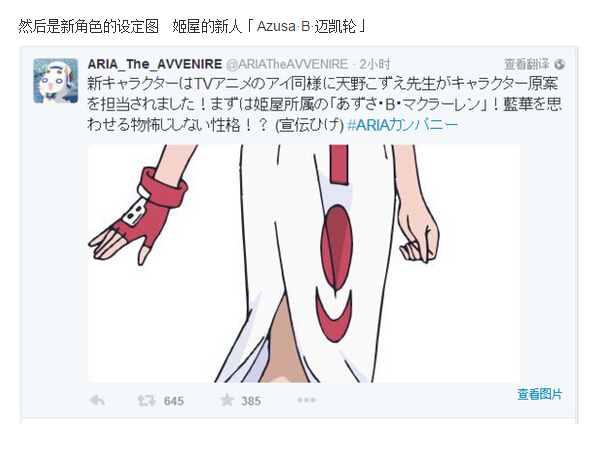599x454 pixels.
Task: Click the heading text 然后是新角色的设定图
Action: [x=88, y=26]
